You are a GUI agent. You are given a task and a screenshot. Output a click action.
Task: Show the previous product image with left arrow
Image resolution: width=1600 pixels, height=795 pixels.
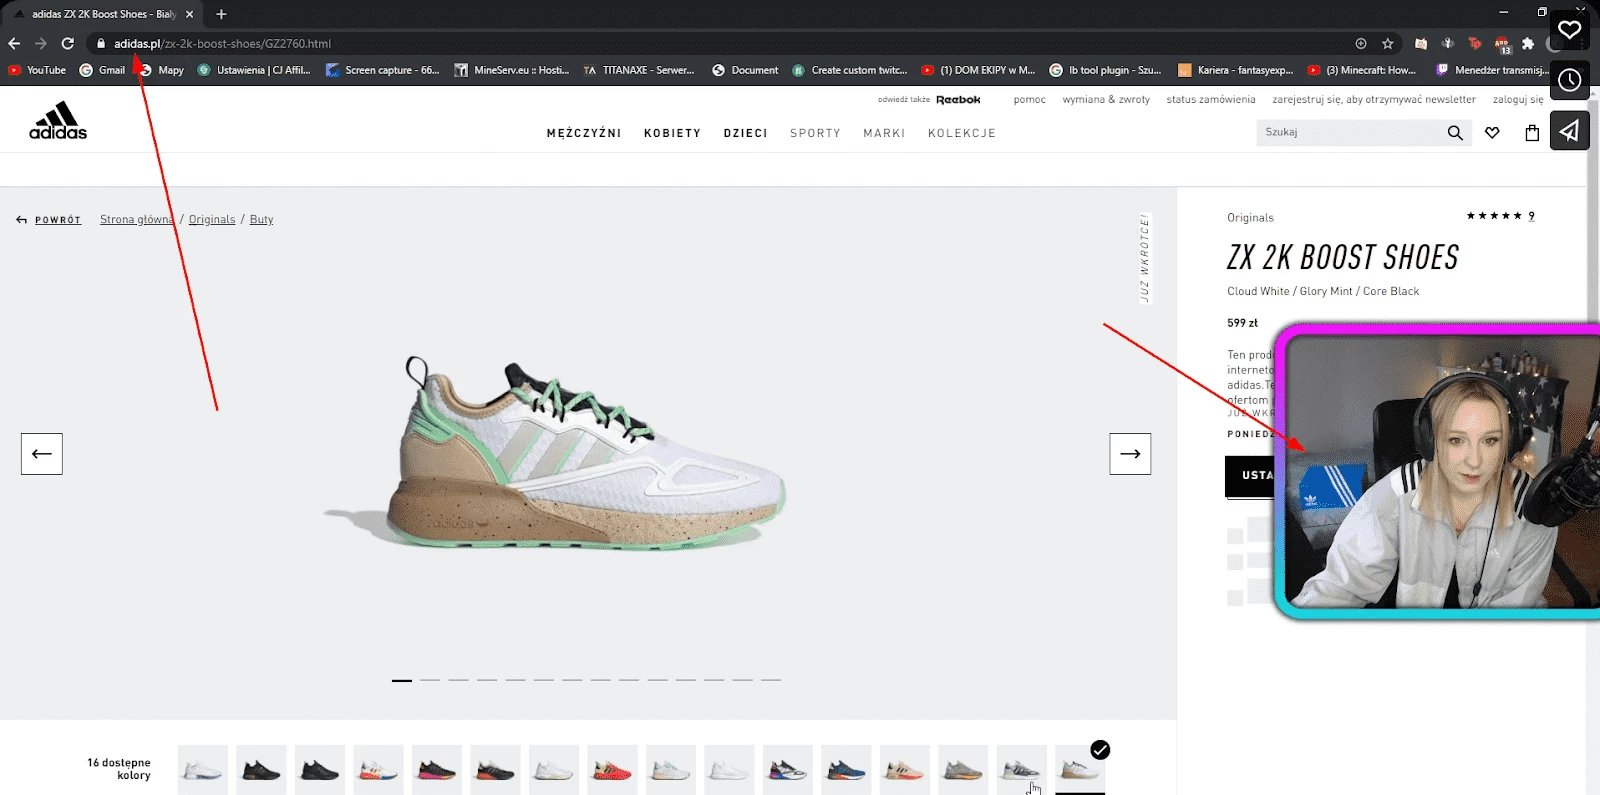point(42,454)
